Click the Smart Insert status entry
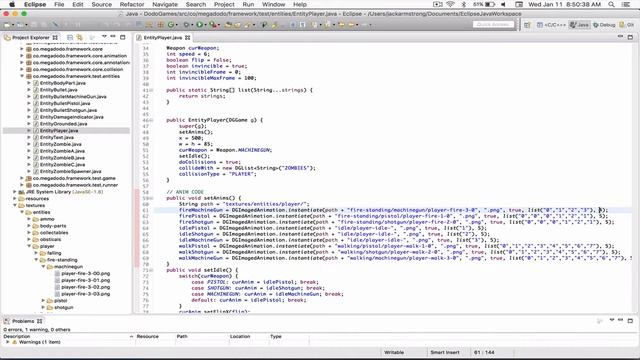640x360 pixels. coord(444,352)
